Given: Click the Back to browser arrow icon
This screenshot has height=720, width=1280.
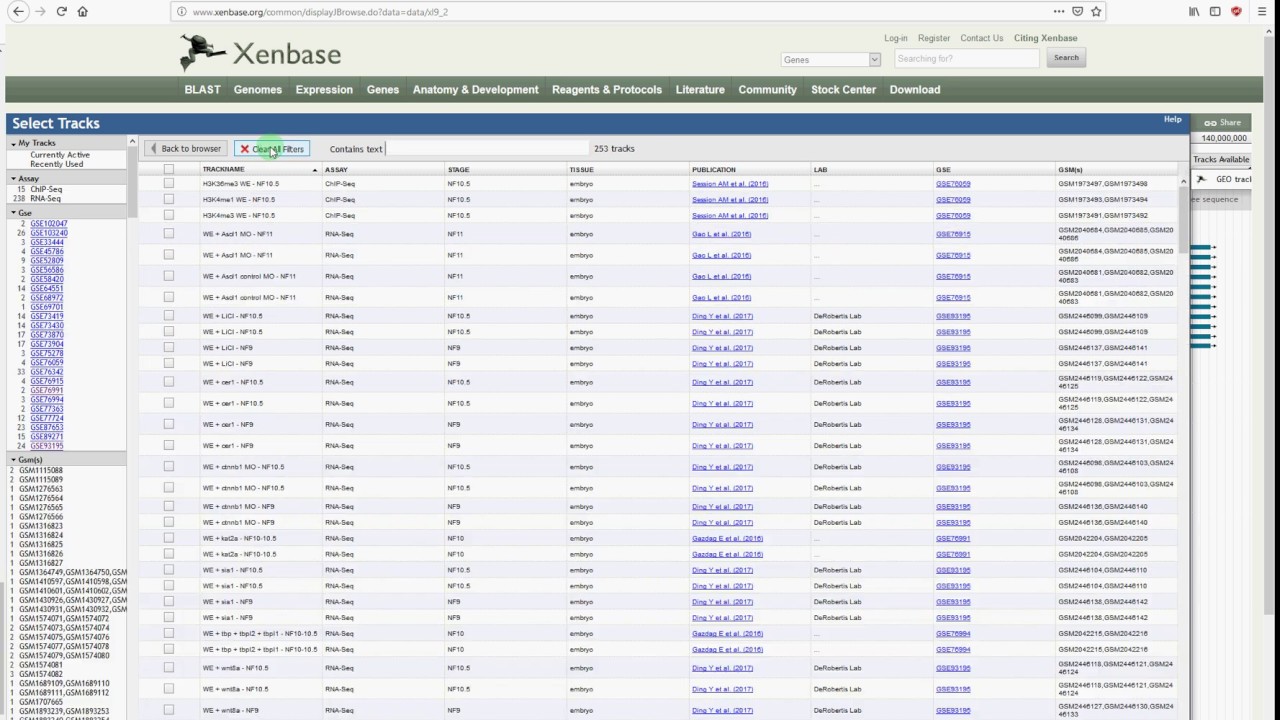Looking at the screenshot, I should tap(154, 149).
